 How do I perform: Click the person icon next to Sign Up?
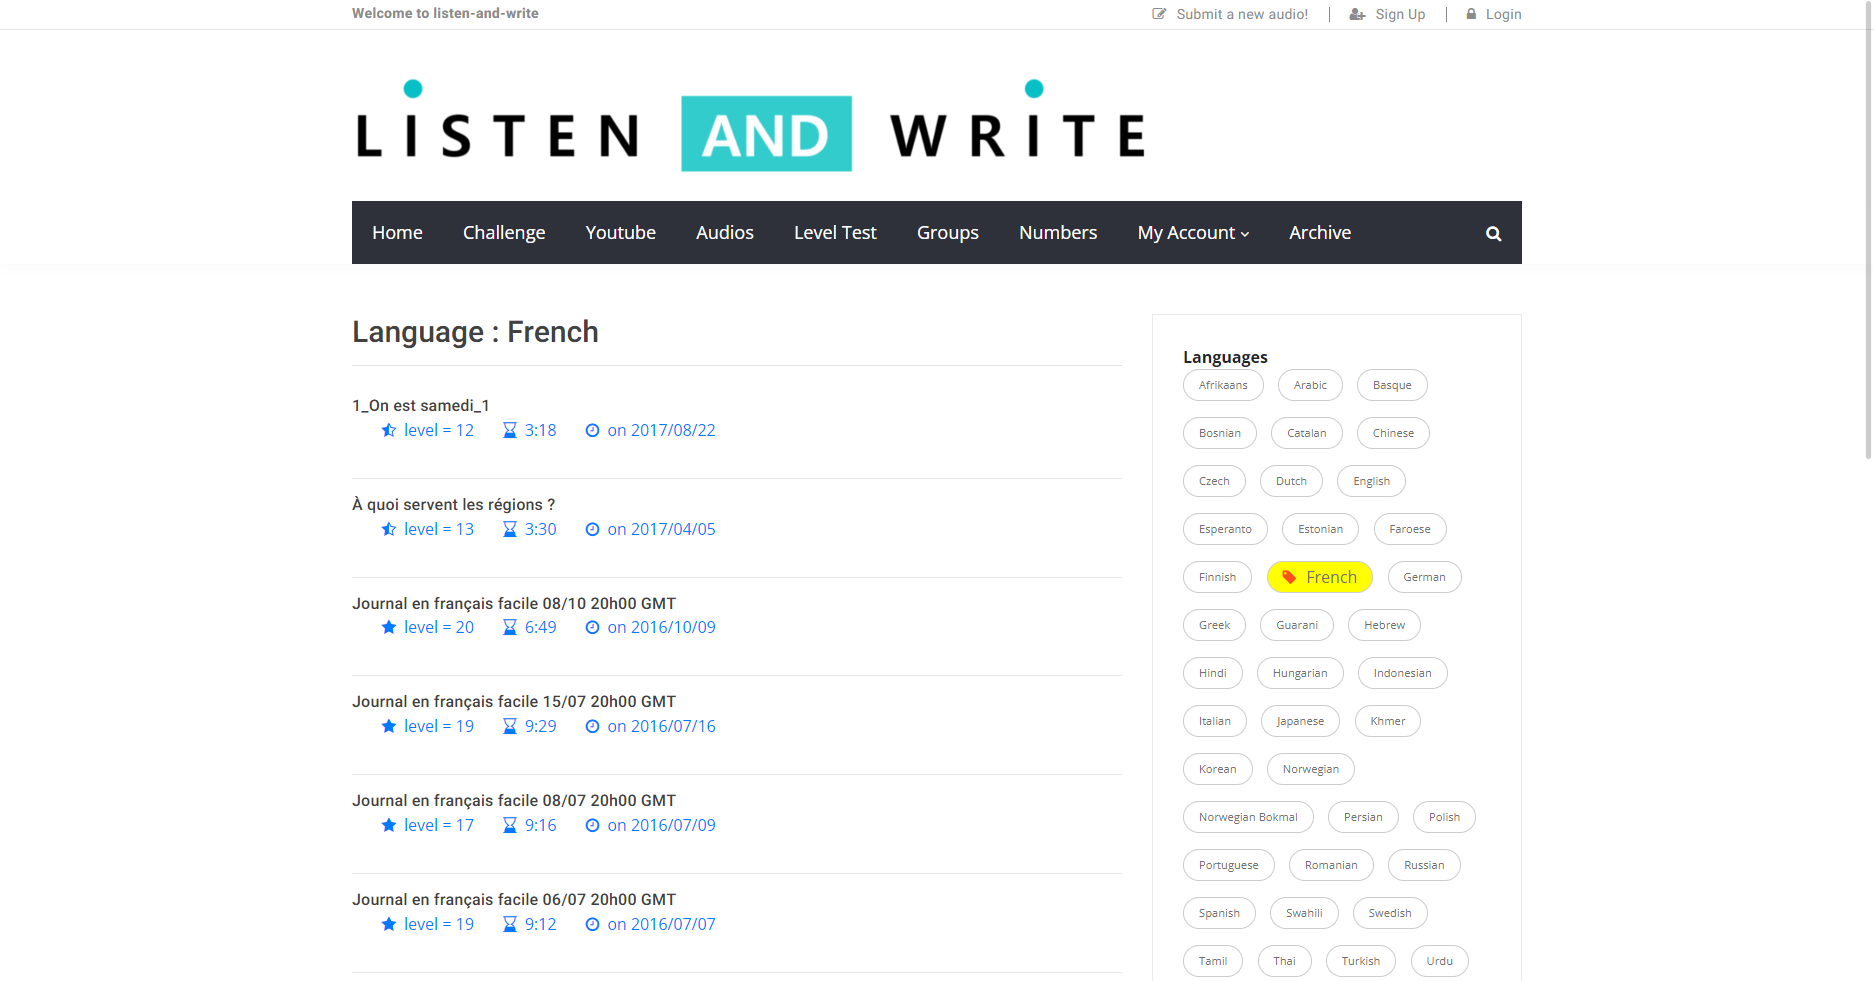tap(1356, 14)
